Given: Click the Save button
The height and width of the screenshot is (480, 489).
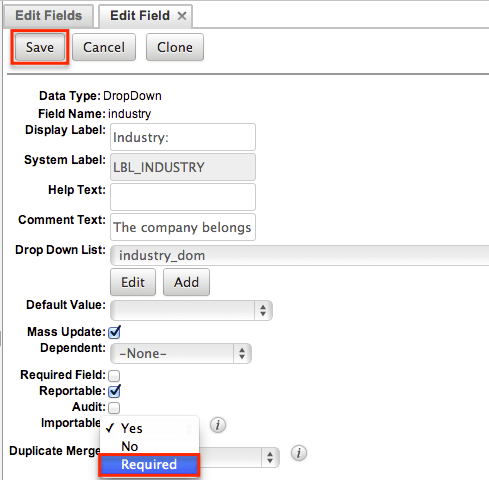Looking at the screenshot, I should point(40,47).
